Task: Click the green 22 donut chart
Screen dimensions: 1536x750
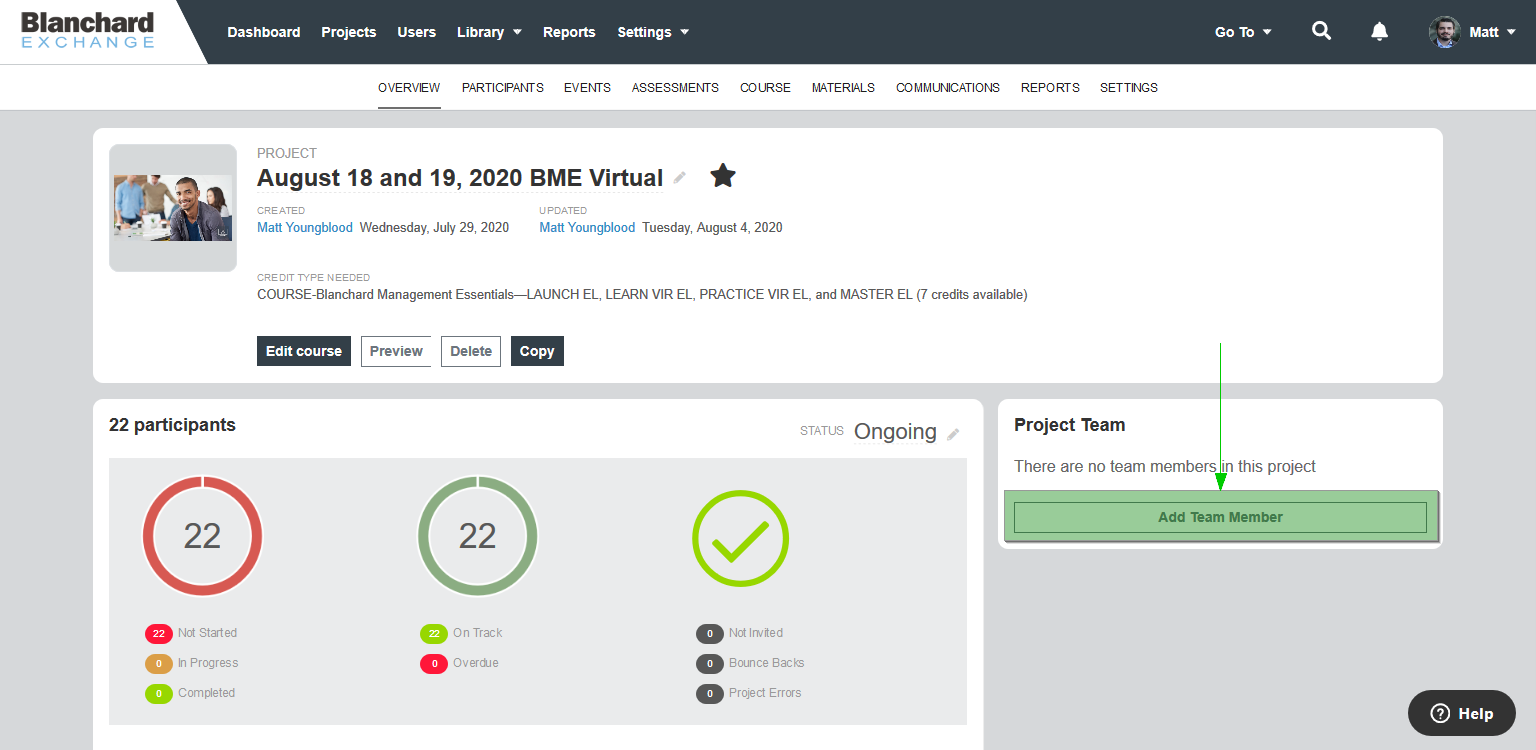Action: click(x=477, y=536)
